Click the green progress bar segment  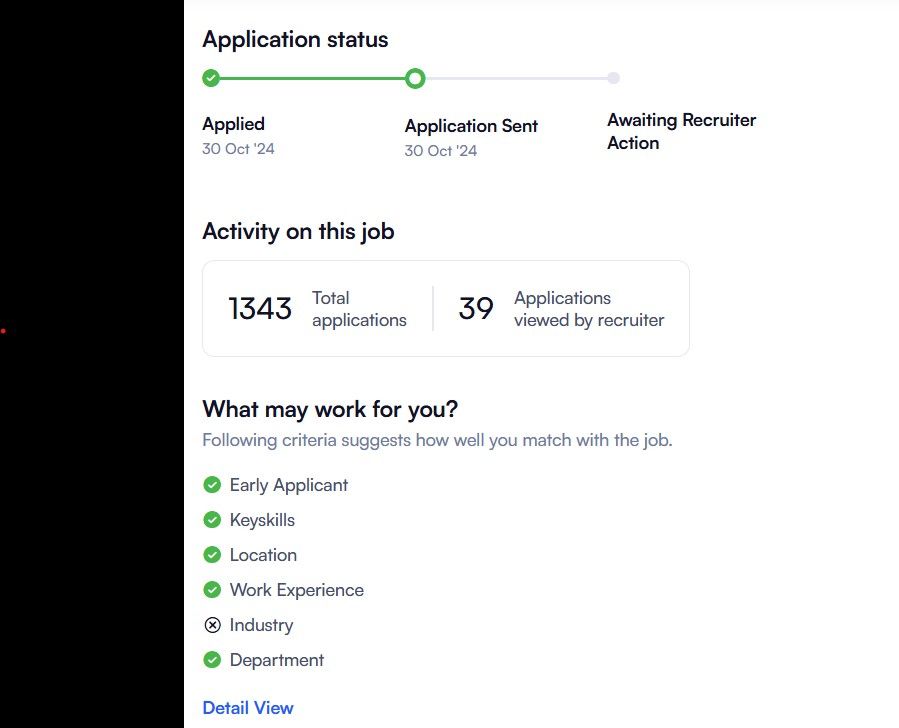312,78
